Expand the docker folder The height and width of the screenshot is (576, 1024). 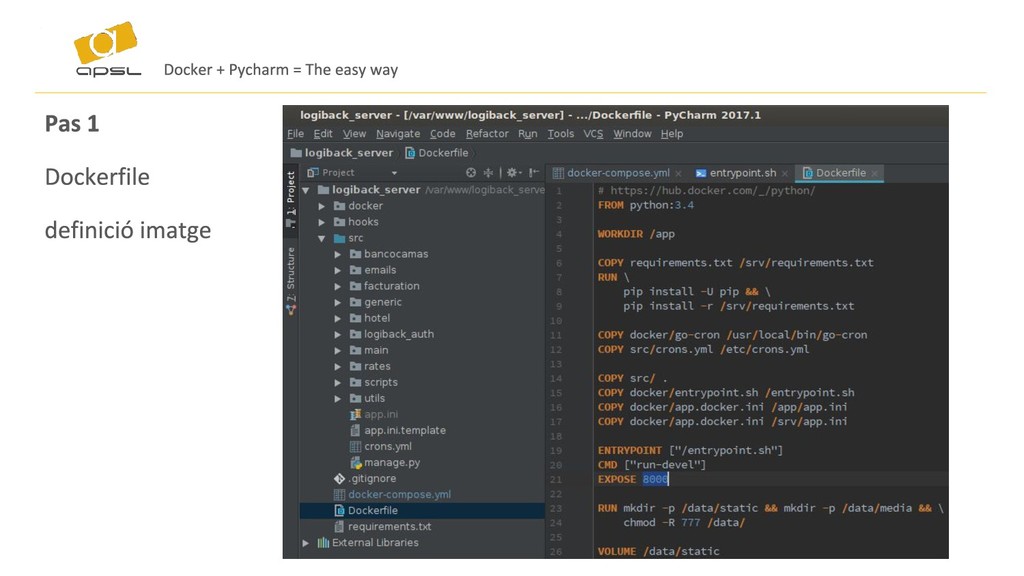pos(321,206)
